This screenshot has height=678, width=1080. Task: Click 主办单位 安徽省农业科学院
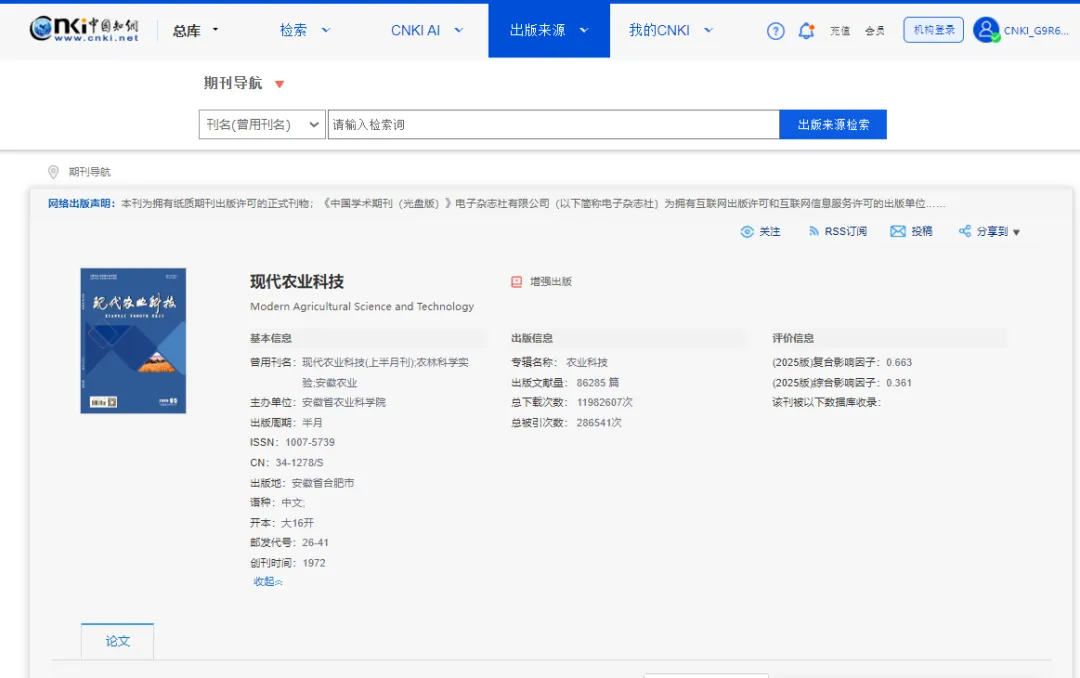(344, 402)
